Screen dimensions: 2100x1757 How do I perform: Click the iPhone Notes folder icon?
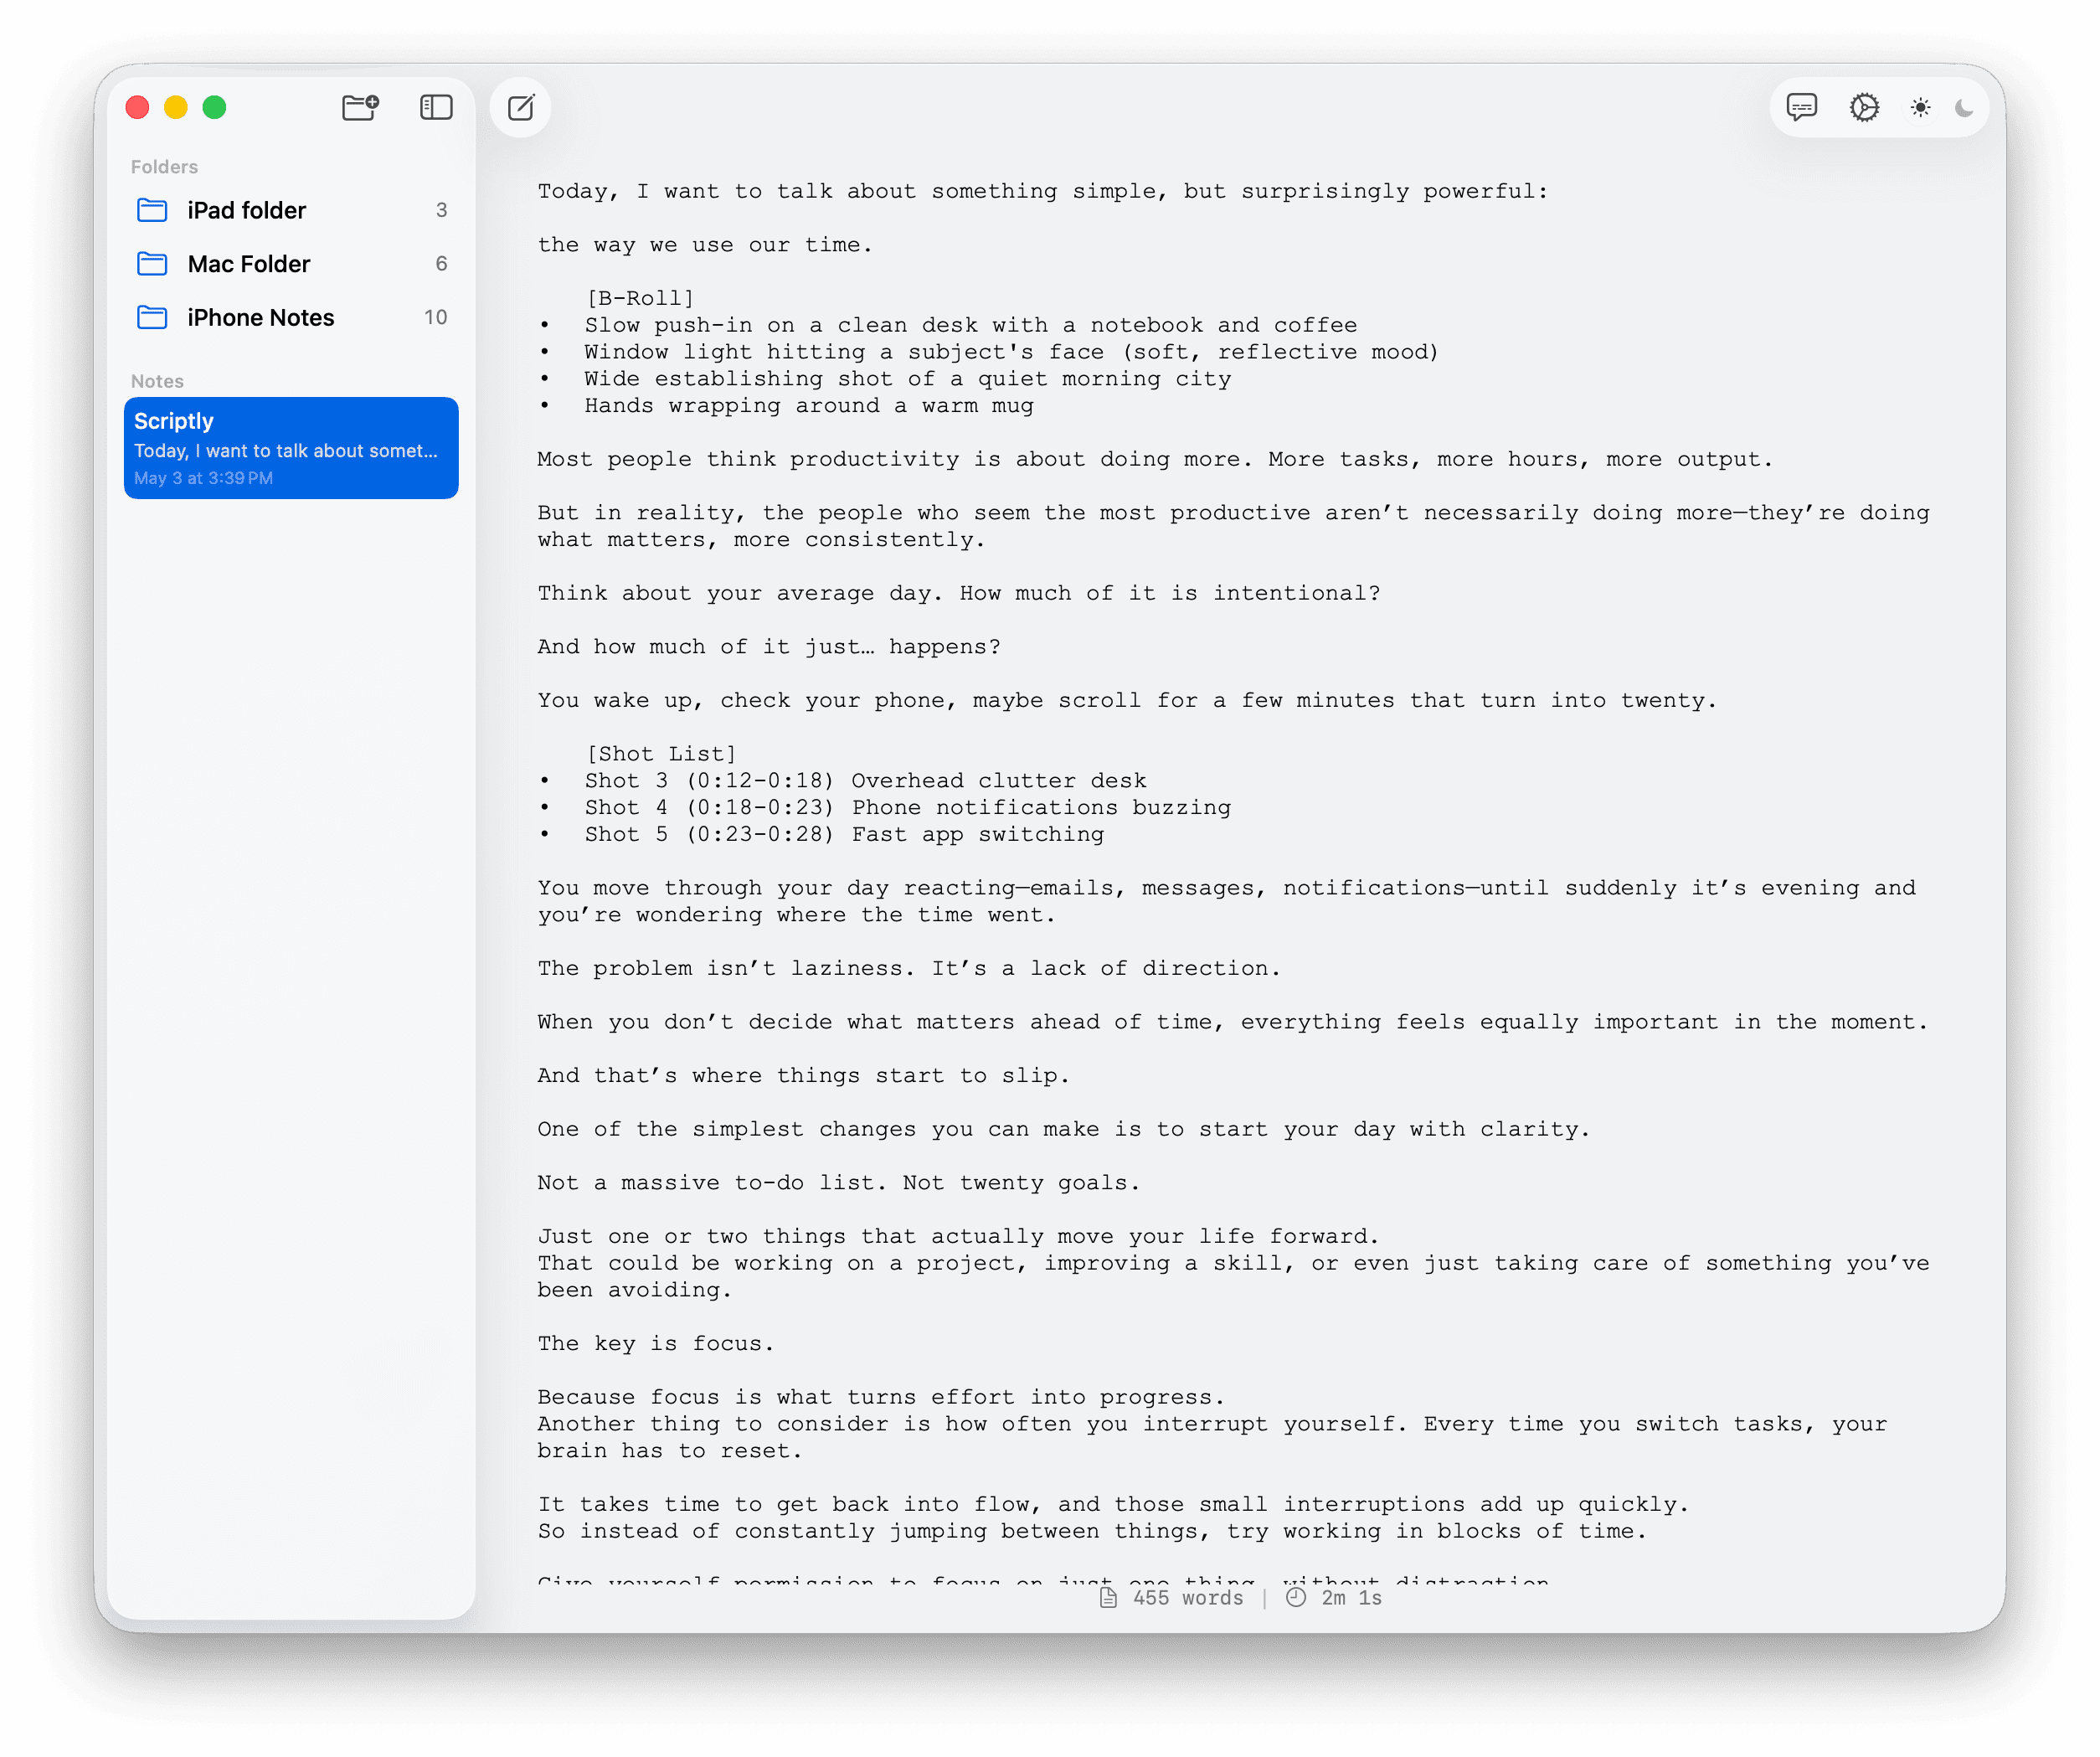pos(152,317)
